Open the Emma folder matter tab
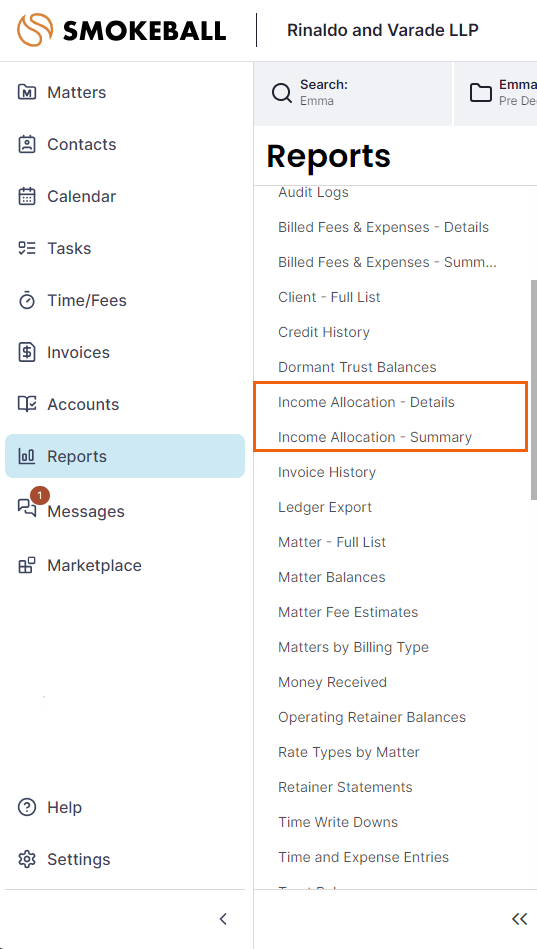 tap(496, 93)
